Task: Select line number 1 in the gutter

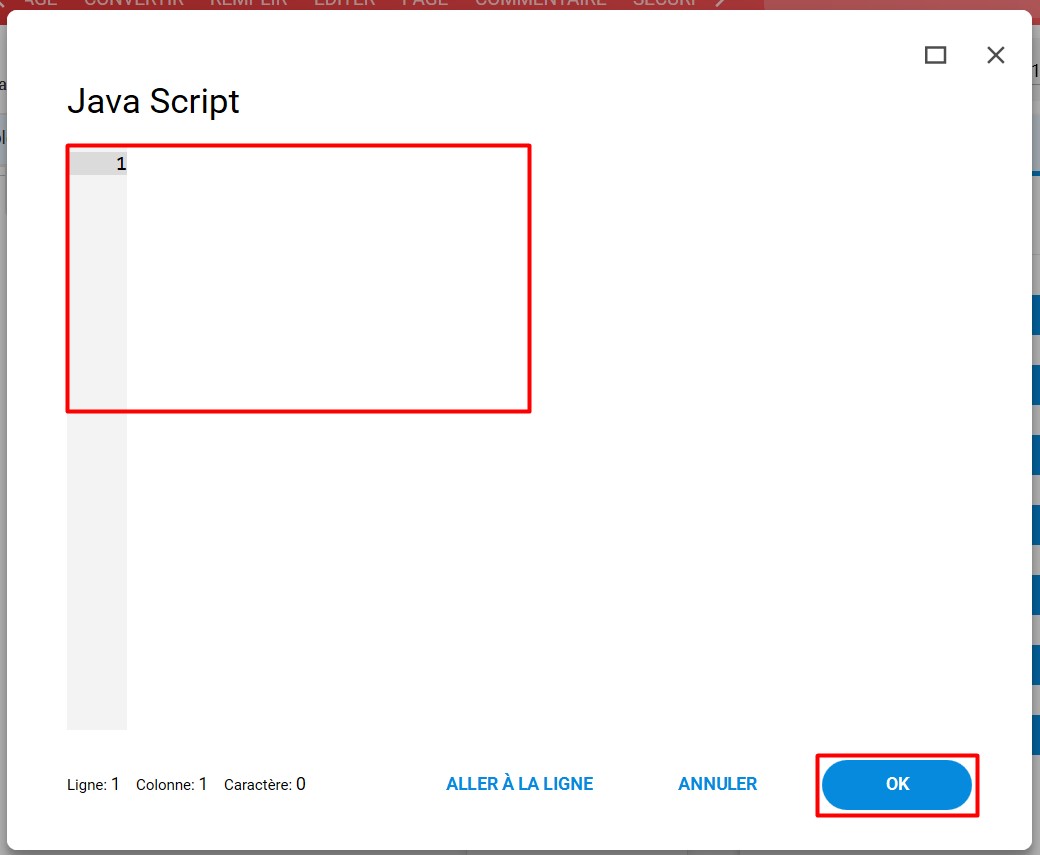Action: [x=121, y=164]
